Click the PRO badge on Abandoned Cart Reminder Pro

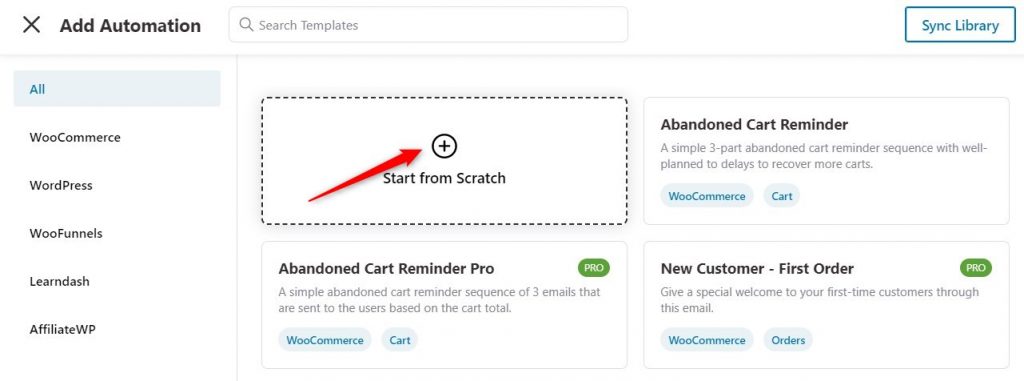tap(594, 267)
